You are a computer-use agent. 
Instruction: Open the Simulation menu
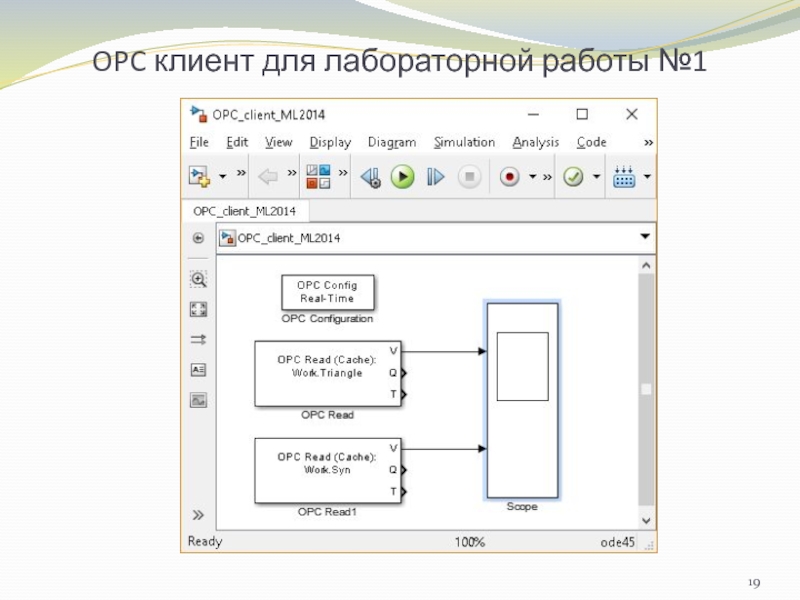[464, 143]
